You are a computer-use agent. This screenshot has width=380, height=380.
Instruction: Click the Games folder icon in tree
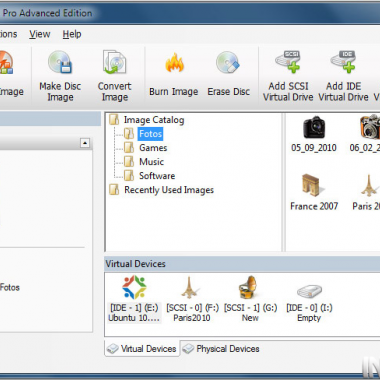tap(129, 148)
